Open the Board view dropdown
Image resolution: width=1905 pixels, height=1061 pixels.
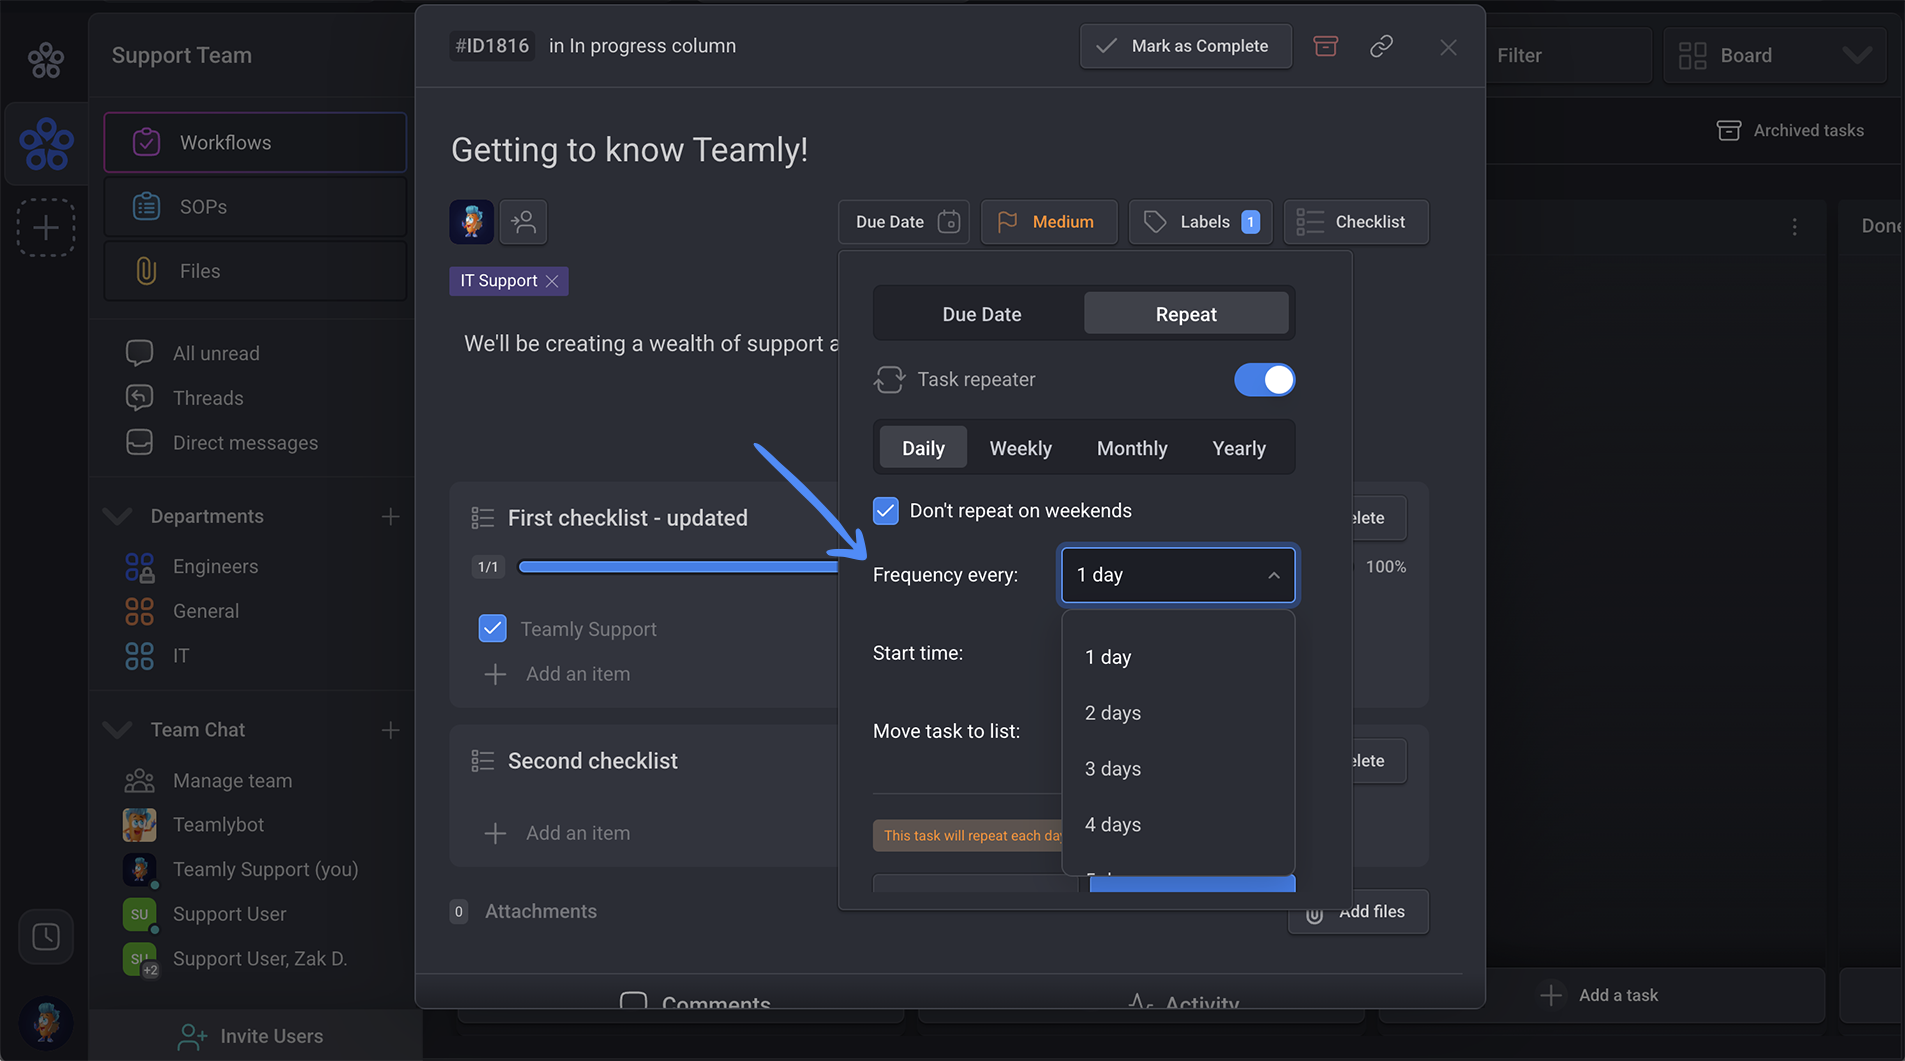pyautogui.click(x=1774, y=56)
